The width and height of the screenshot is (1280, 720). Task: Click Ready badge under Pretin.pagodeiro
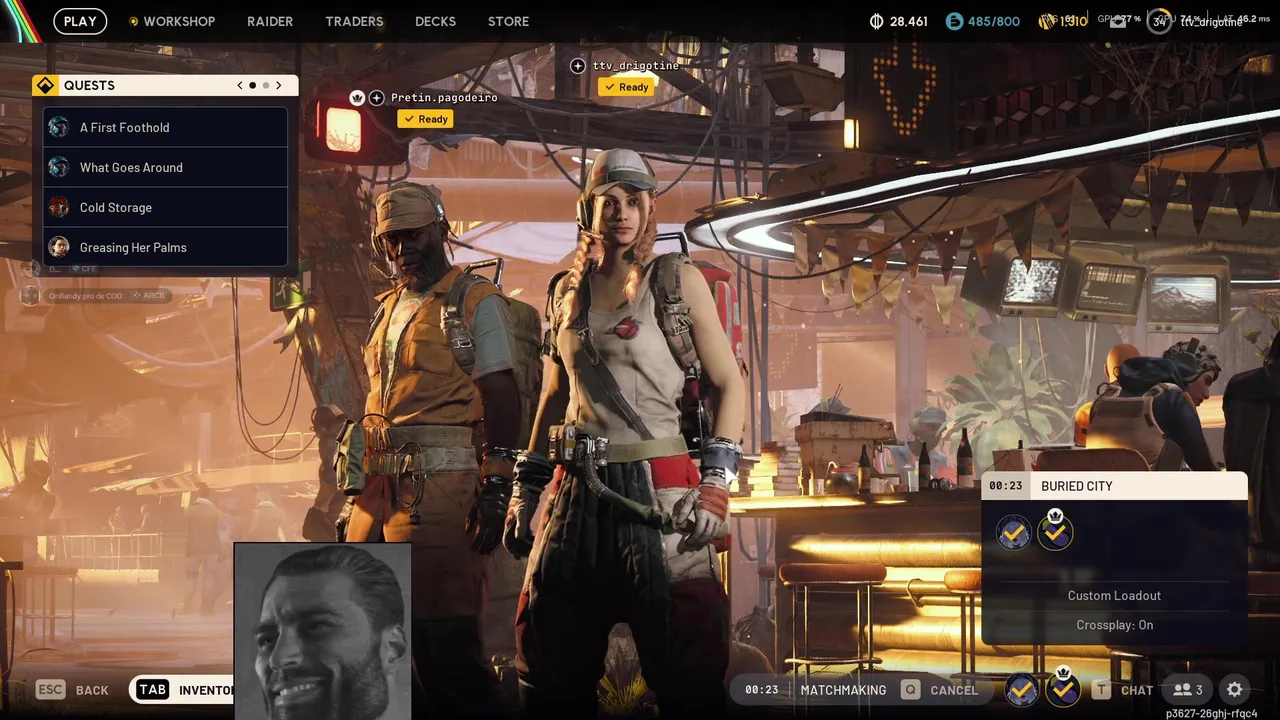click(425, 119)
